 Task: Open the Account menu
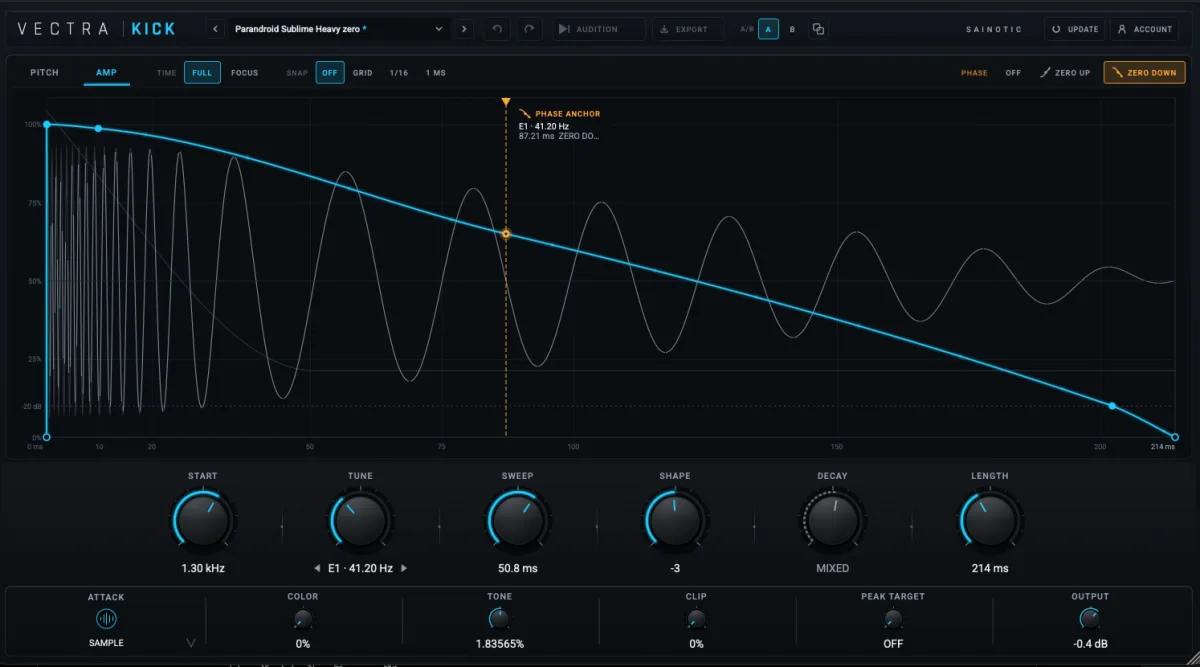pos(1144,29)
